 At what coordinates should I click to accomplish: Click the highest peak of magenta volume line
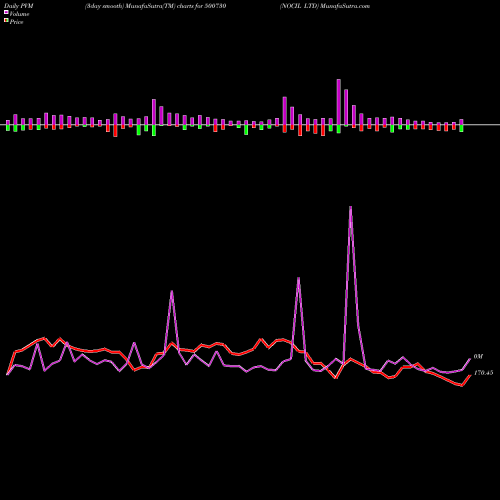350,207
